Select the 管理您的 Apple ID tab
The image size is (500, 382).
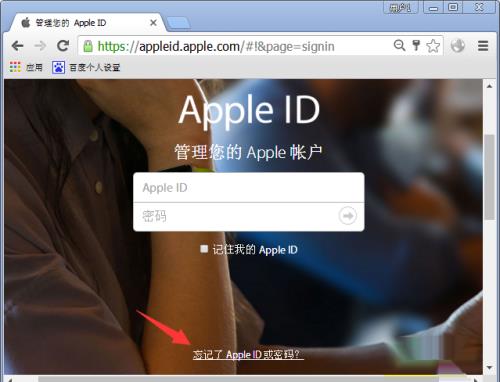[x=87, y=23]
